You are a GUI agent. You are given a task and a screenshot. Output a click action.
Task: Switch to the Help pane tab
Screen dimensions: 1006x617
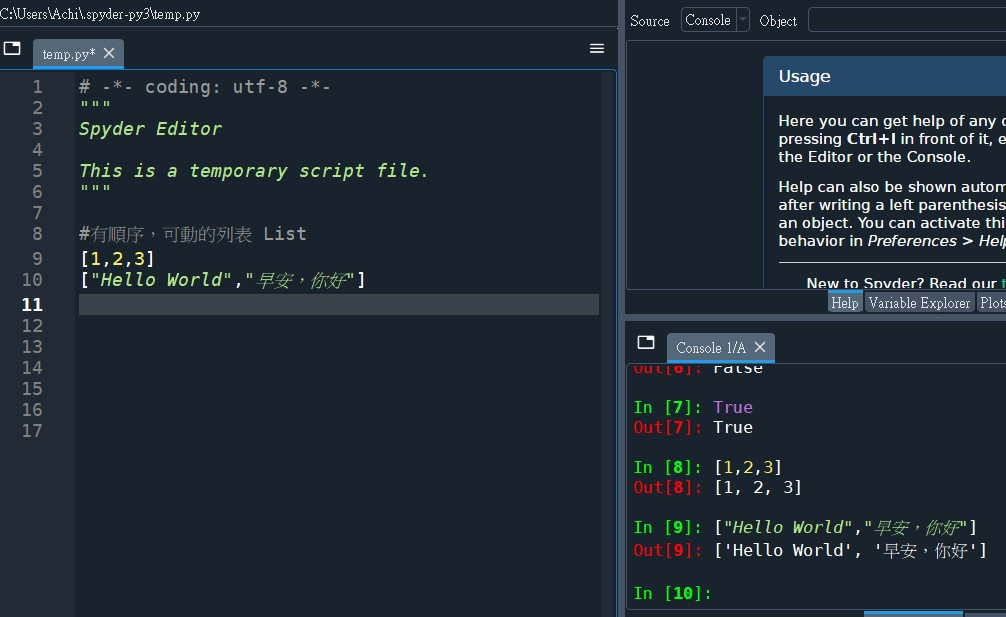pos(844,303)
